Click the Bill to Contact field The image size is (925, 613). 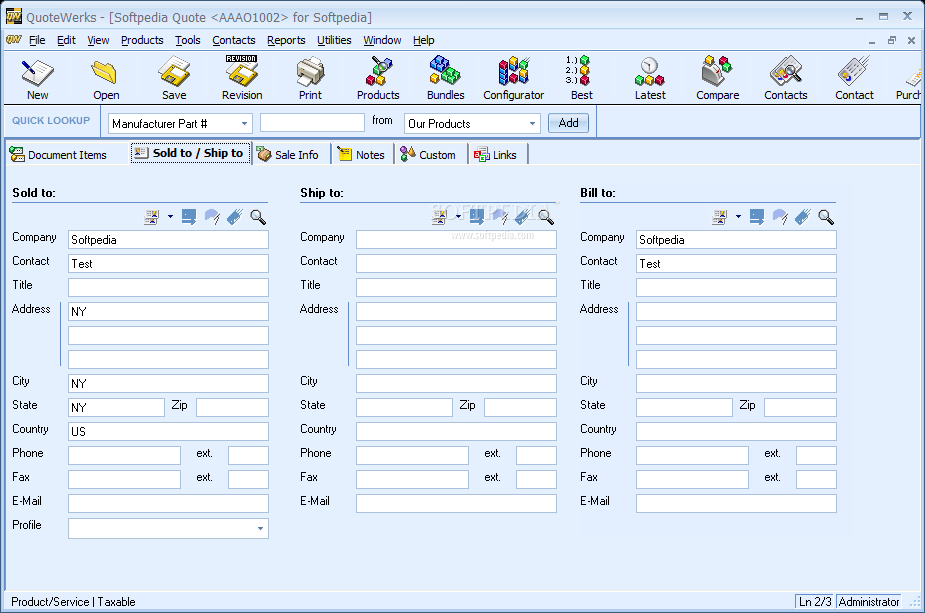coord(736,264)
